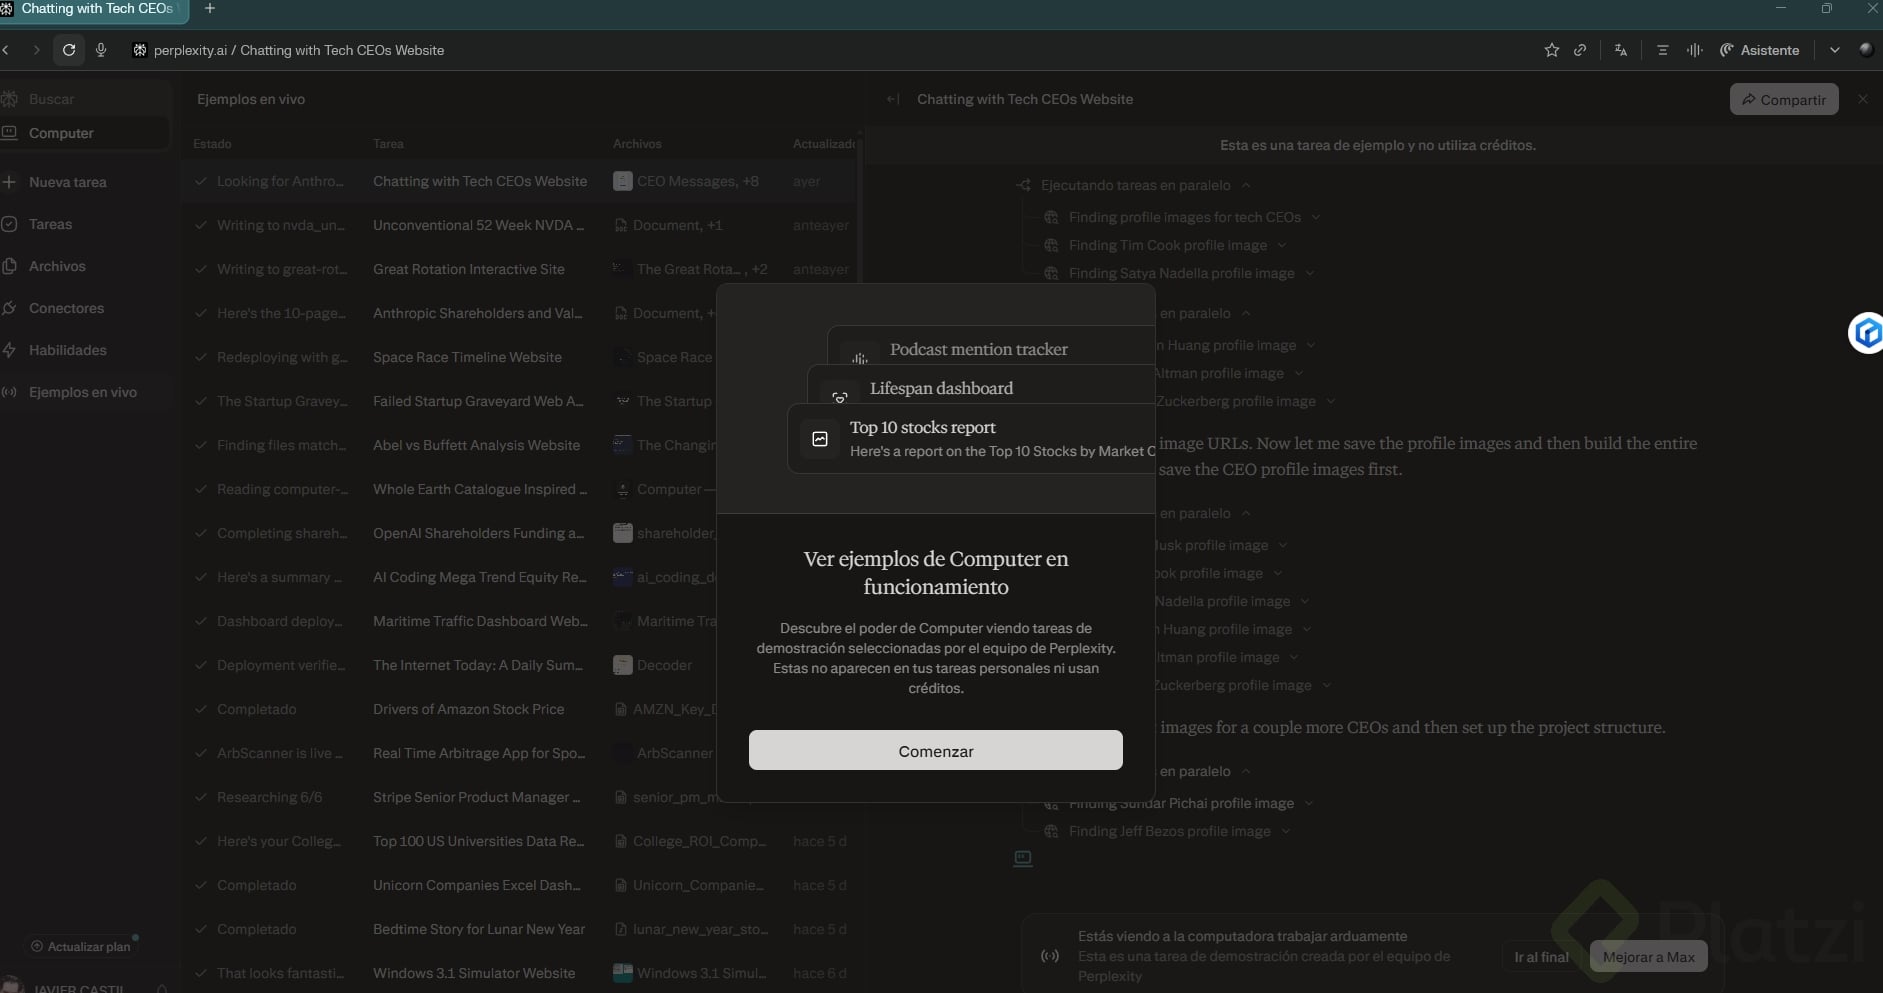Click the file icon beside CEO Messages, +8
The width and height of the screenshot is (1883, 993).
coord(622,181)
